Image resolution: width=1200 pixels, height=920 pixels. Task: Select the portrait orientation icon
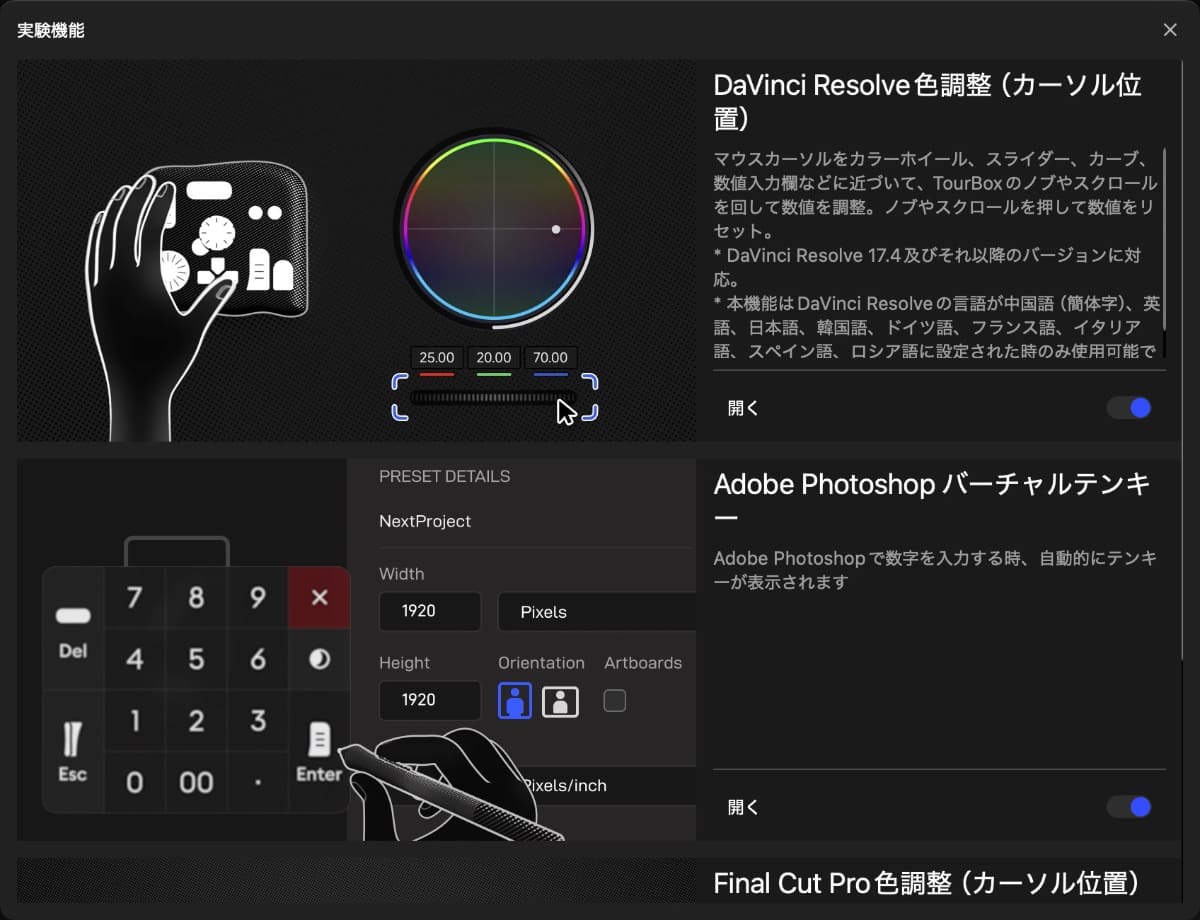pyautogui.click(x=514, y=701)
